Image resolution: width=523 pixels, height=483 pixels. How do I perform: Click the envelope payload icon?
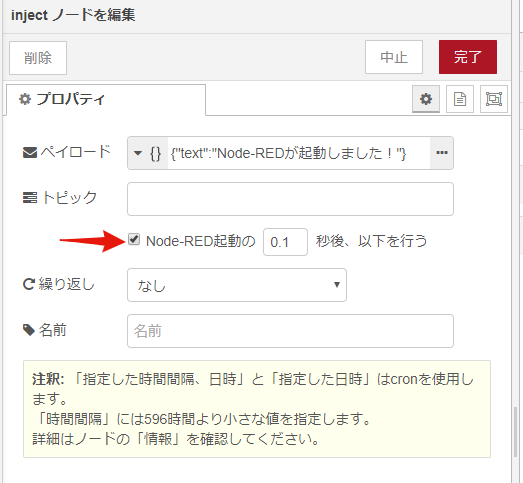point(30,153)
